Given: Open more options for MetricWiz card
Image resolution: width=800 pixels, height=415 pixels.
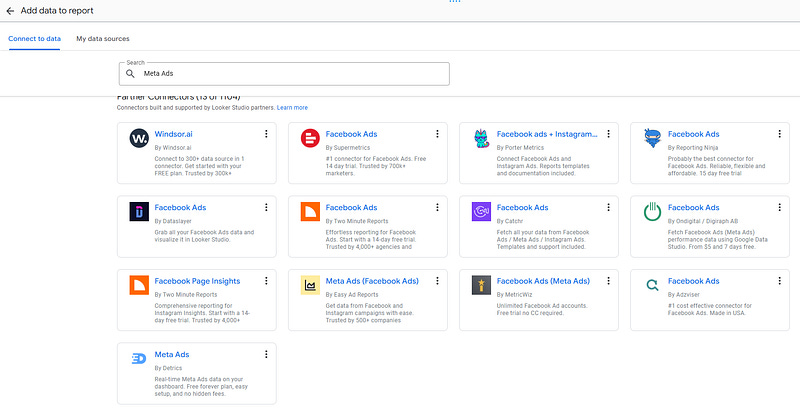Looking at the screenshot, I should [x=608, y=281].
